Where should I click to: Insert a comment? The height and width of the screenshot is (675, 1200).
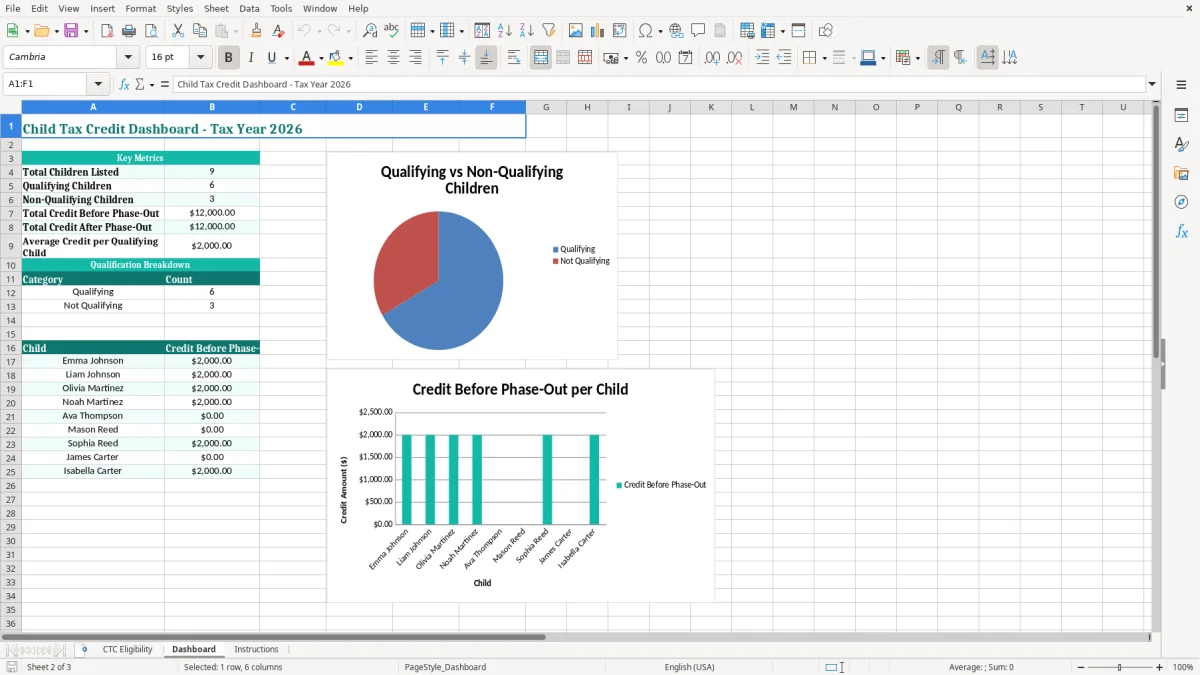coord(699,31)
